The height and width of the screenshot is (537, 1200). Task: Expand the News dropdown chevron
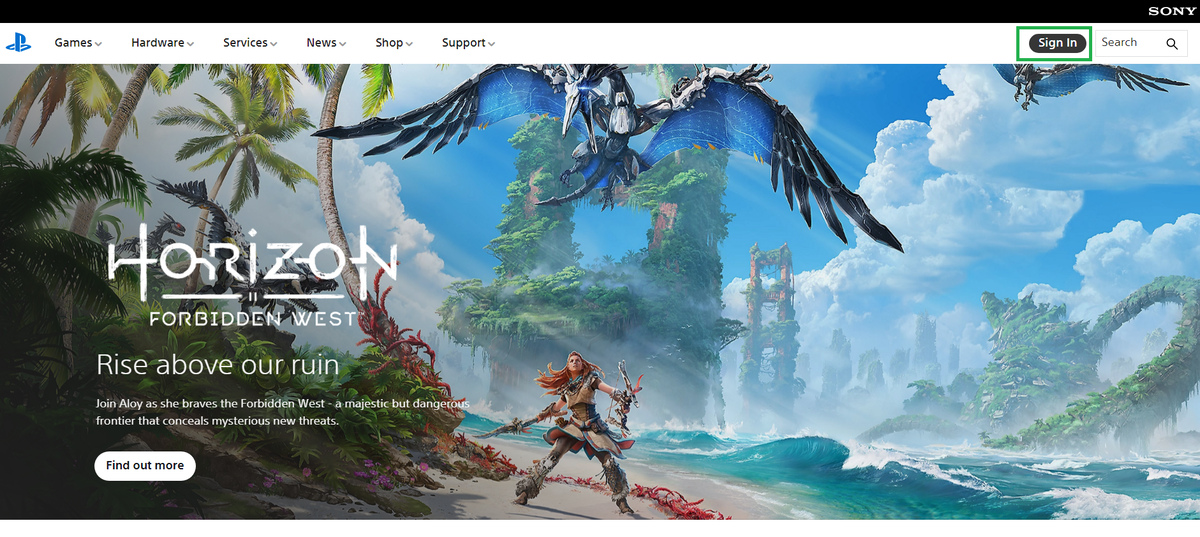click(x=342, y=44)
